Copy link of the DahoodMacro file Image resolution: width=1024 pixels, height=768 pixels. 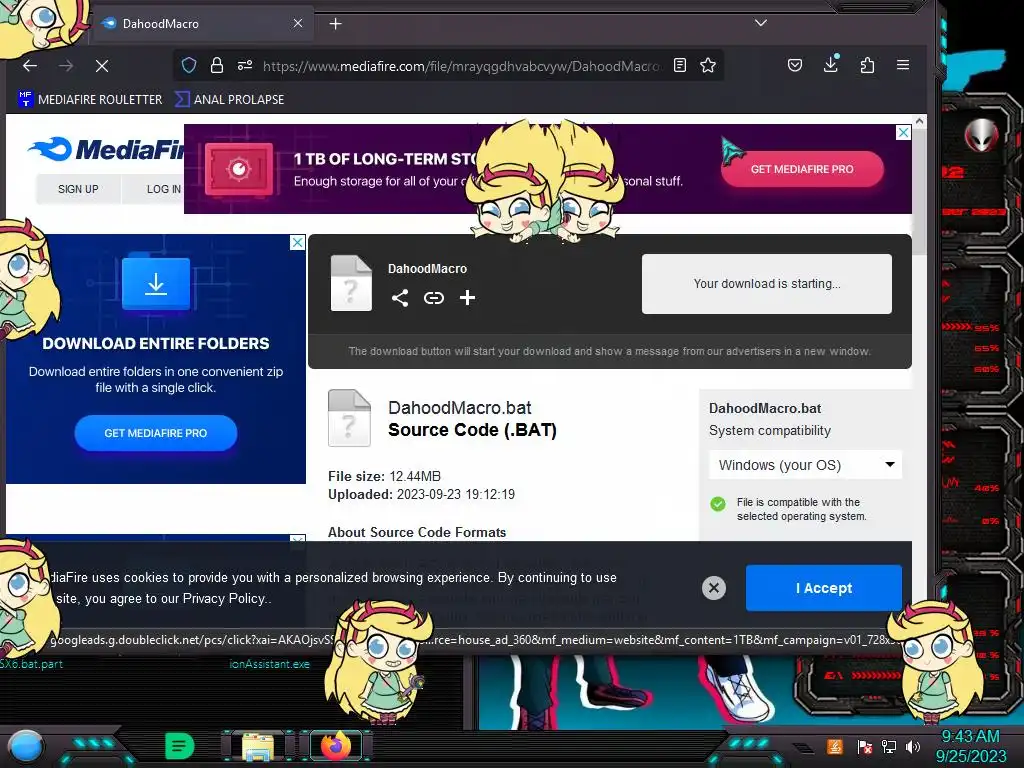434,298
